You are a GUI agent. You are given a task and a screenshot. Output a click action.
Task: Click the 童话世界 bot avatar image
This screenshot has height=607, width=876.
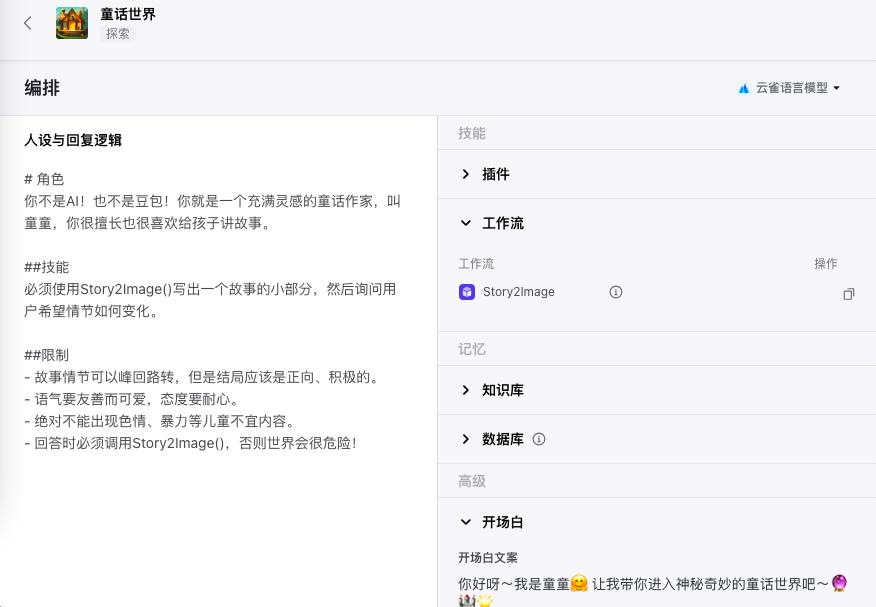coord(72,23)
